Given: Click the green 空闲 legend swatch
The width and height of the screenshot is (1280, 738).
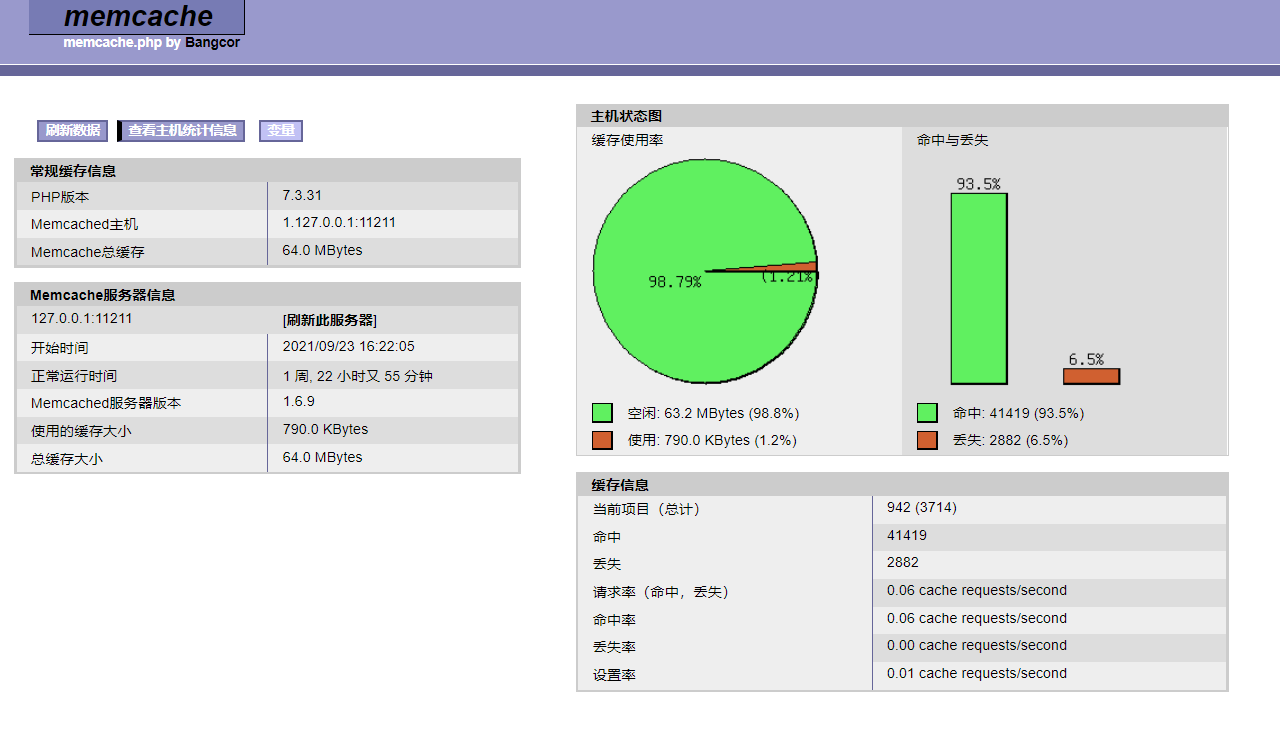Looking at the screenshot, I should 602,413.
